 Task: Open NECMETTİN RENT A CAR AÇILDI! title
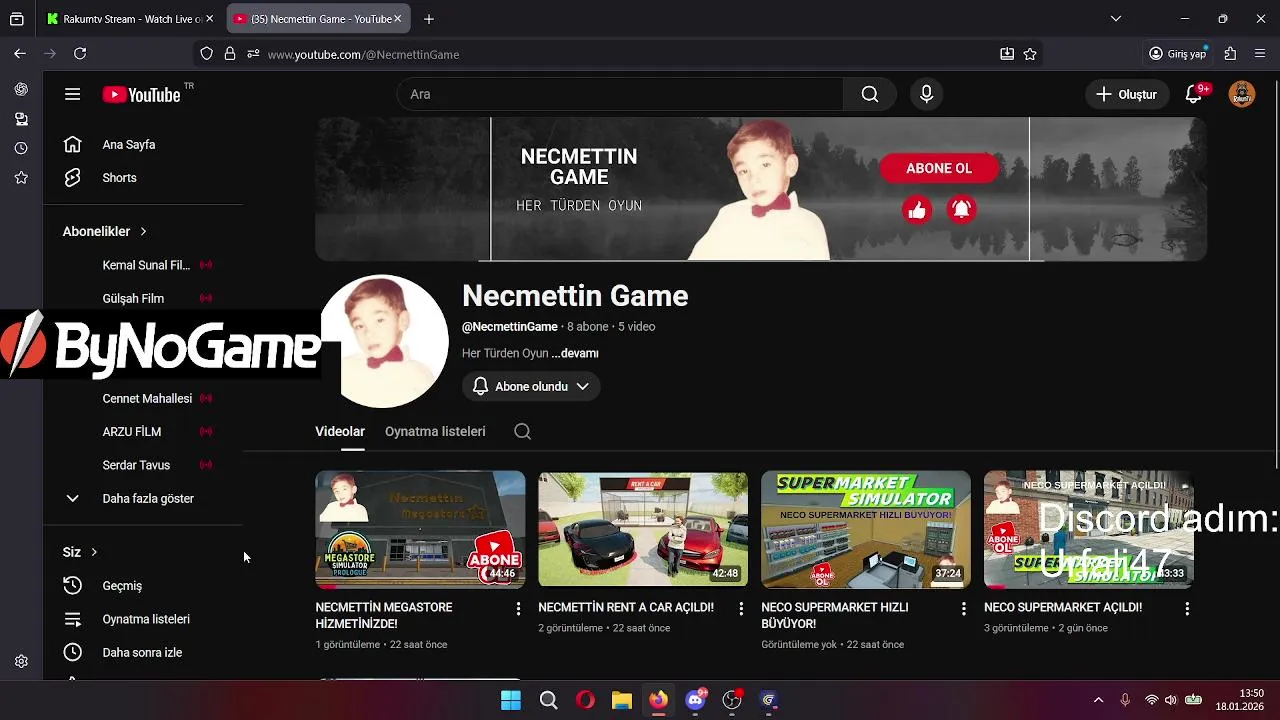click(x=626, y=607)
